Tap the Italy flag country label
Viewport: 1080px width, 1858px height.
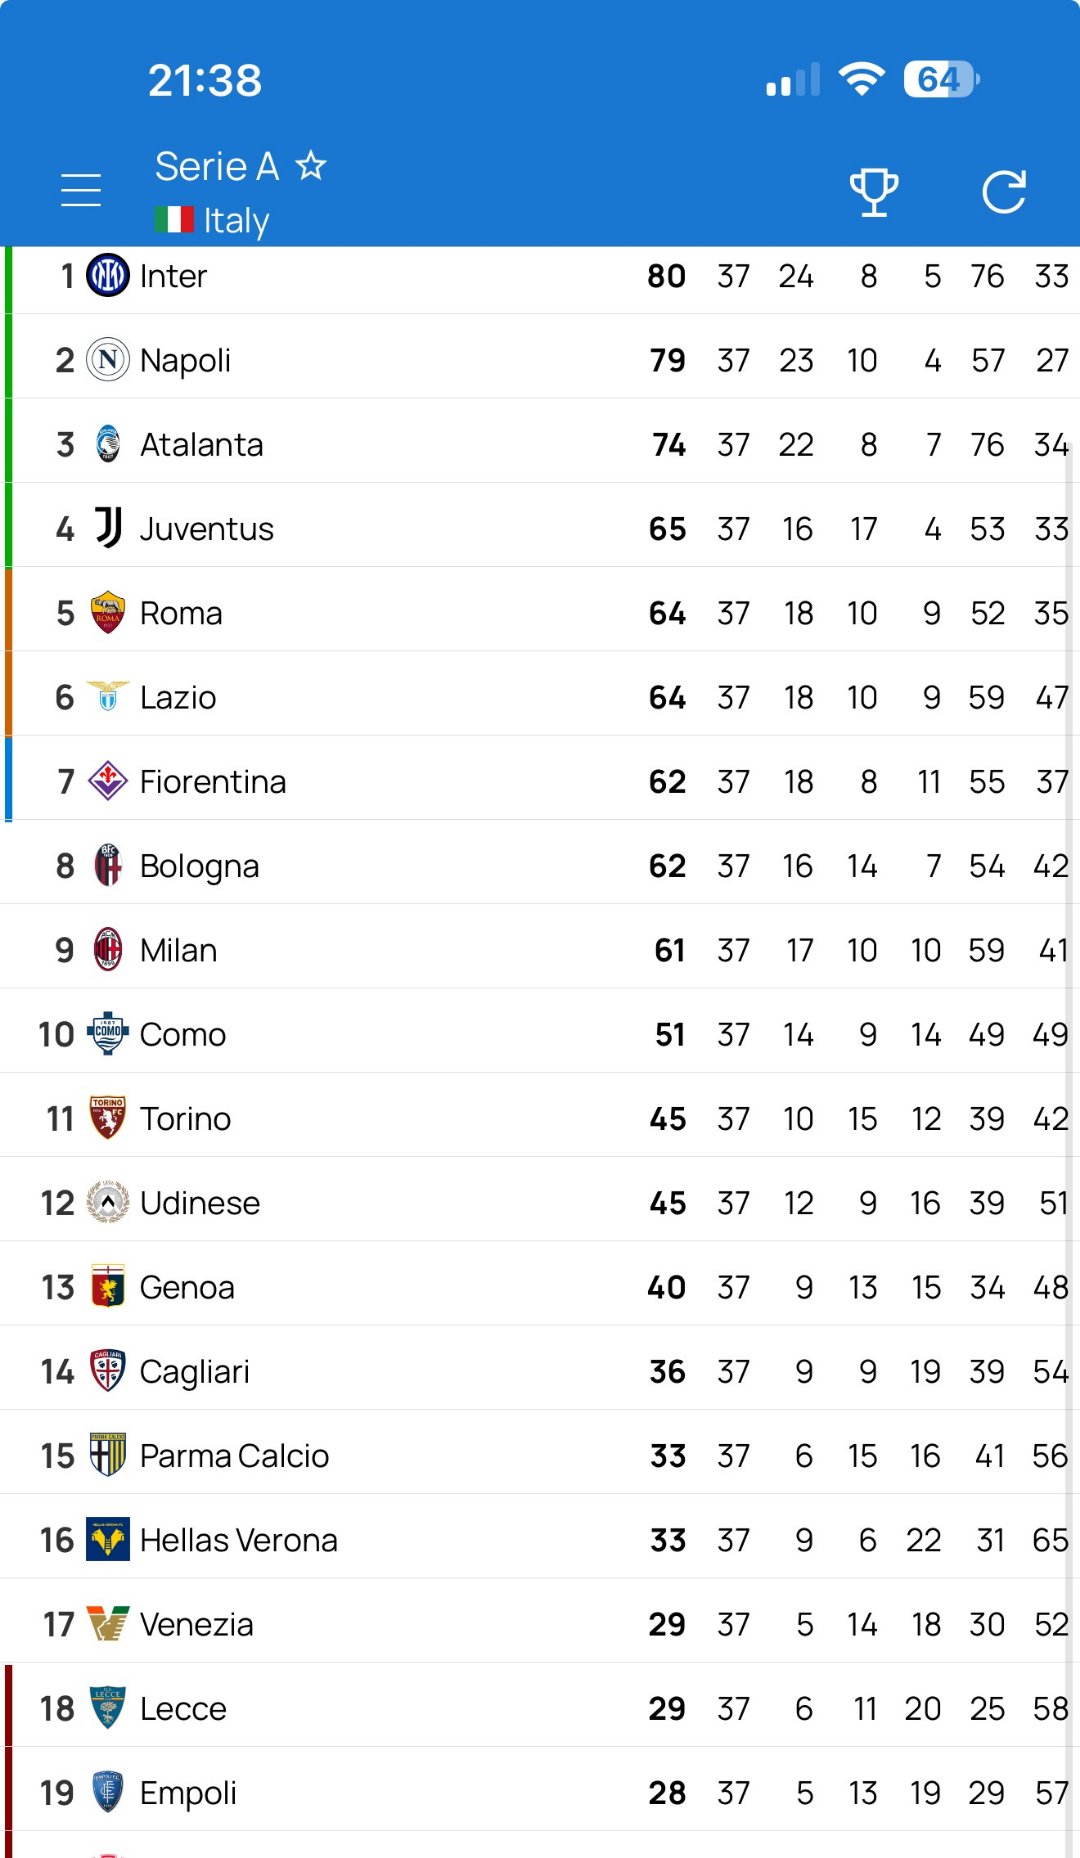[x=212, y=220]
